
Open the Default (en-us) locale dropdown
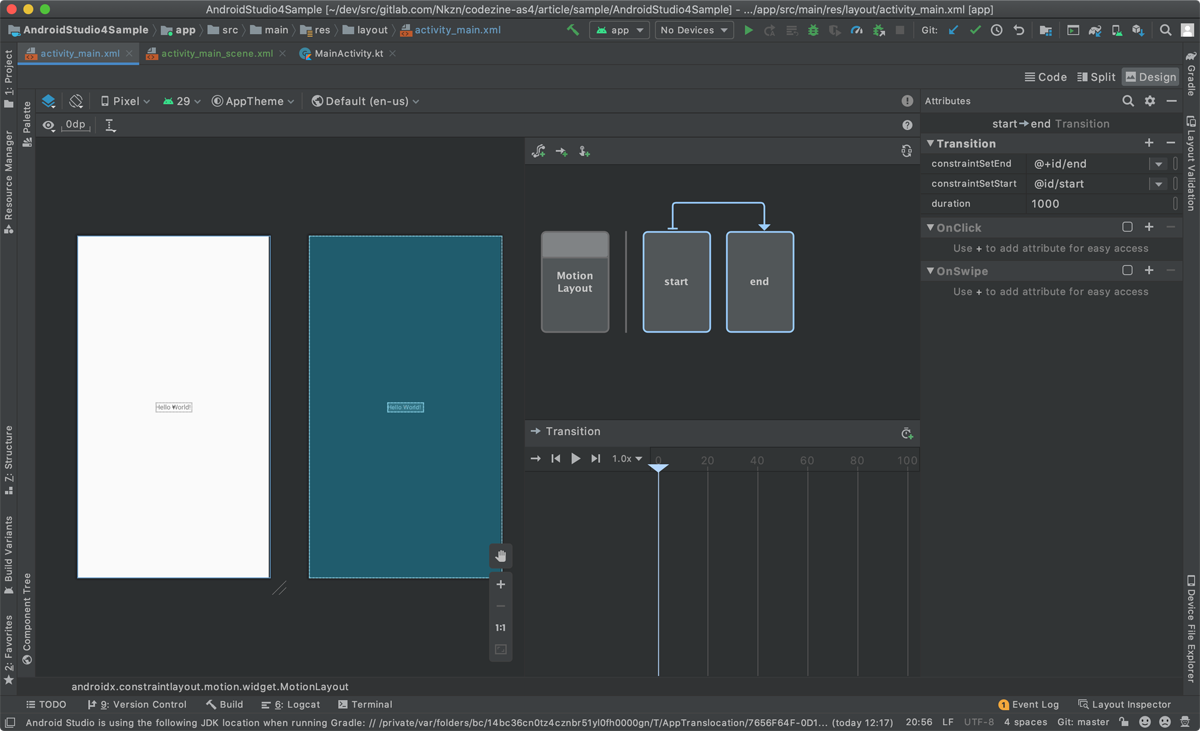pos(366,101)
